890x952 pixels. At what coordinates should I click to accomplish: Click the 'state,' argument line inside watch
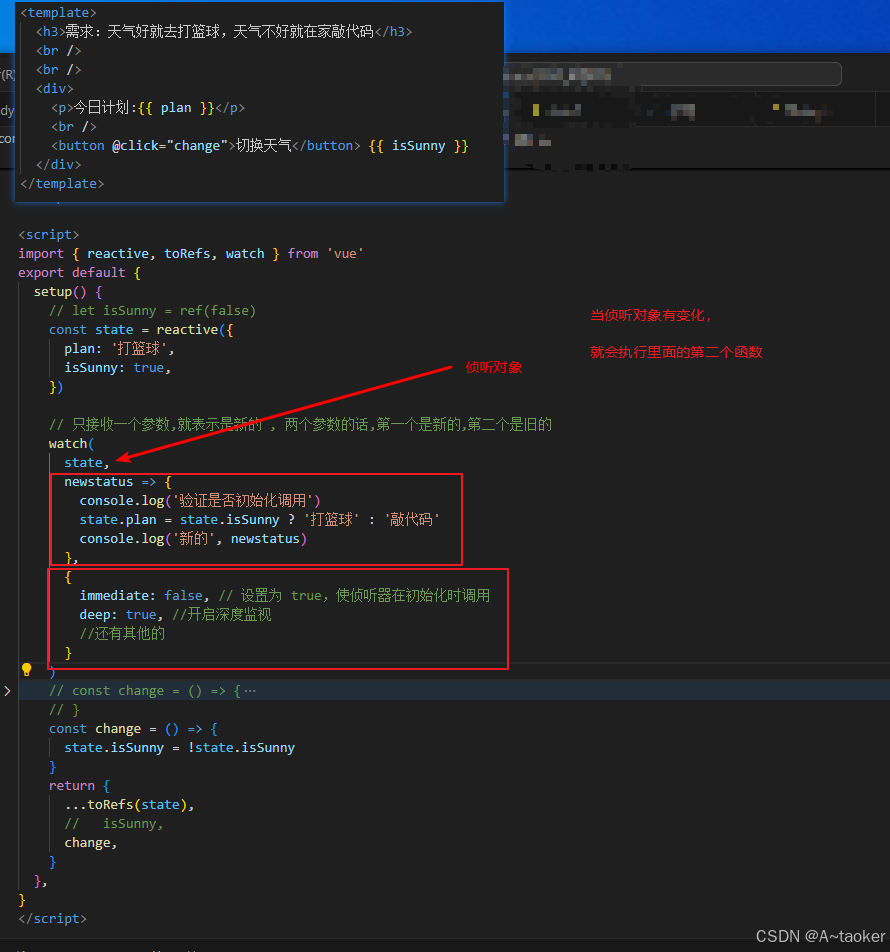click(x=87, y=463)
